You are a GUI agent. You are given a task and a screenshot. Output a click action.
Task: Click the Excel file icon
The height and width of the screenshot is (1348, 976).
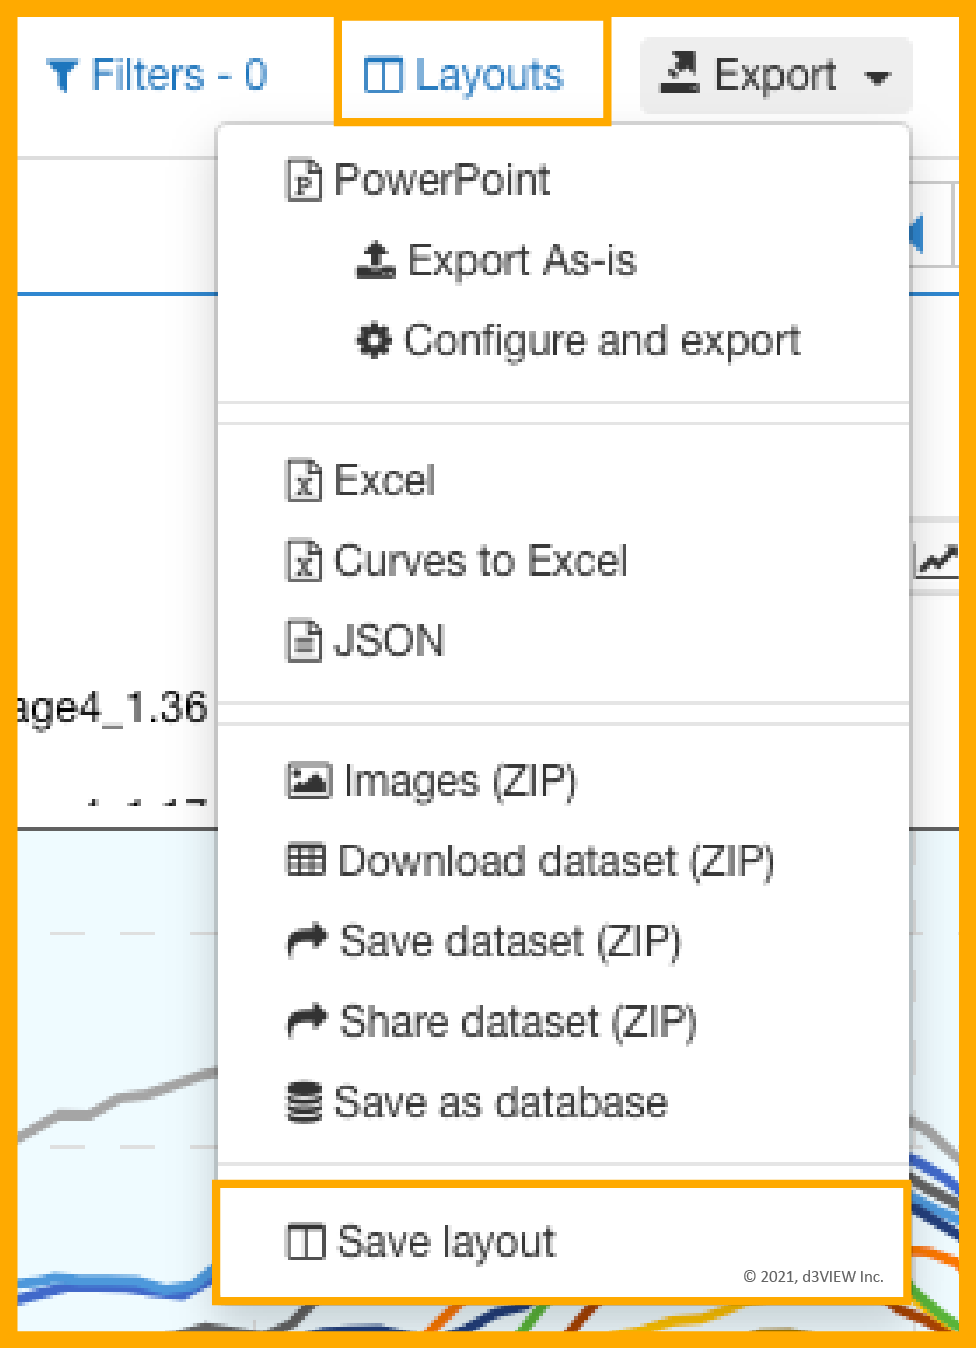point(303,480)
